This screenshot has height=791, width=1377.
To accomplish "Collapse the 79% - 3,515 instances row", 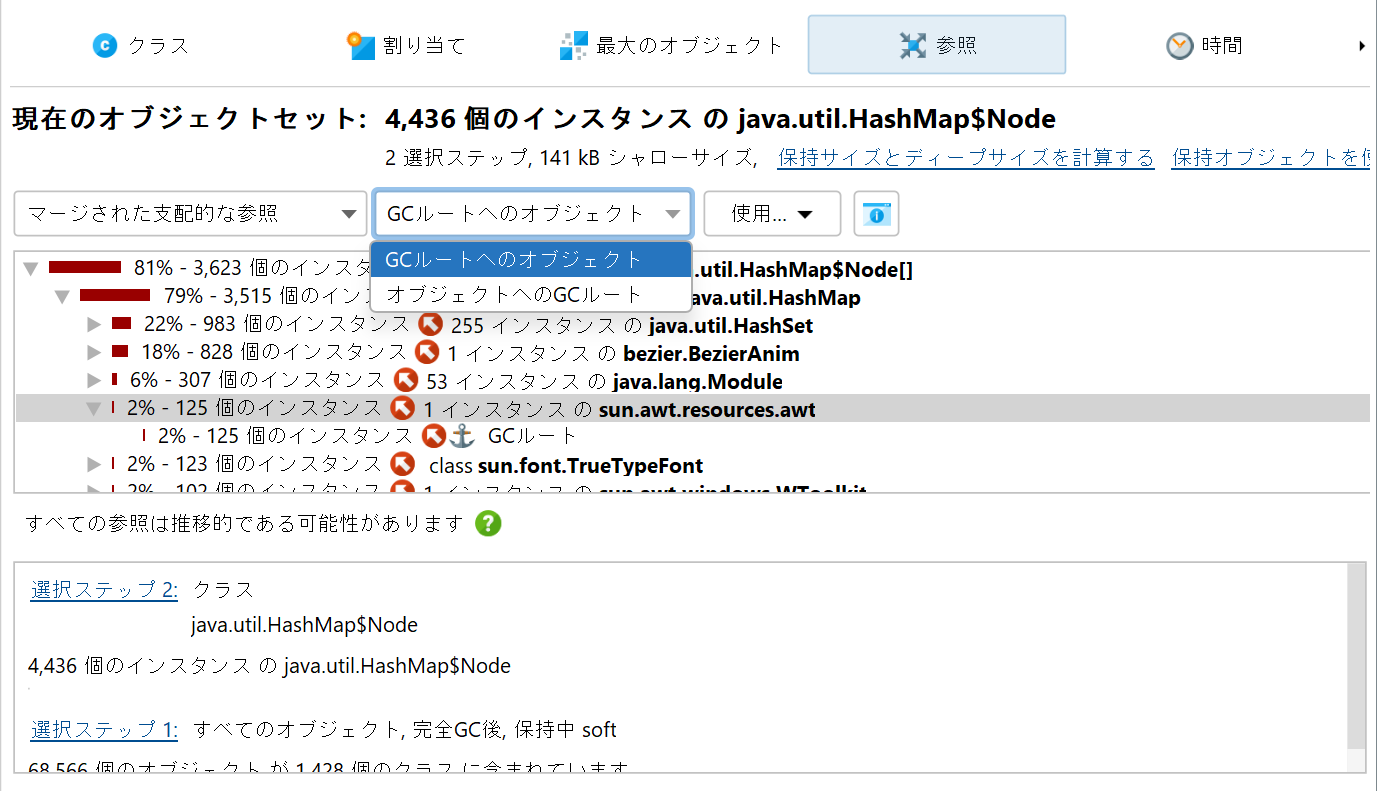I will (62, 297).
